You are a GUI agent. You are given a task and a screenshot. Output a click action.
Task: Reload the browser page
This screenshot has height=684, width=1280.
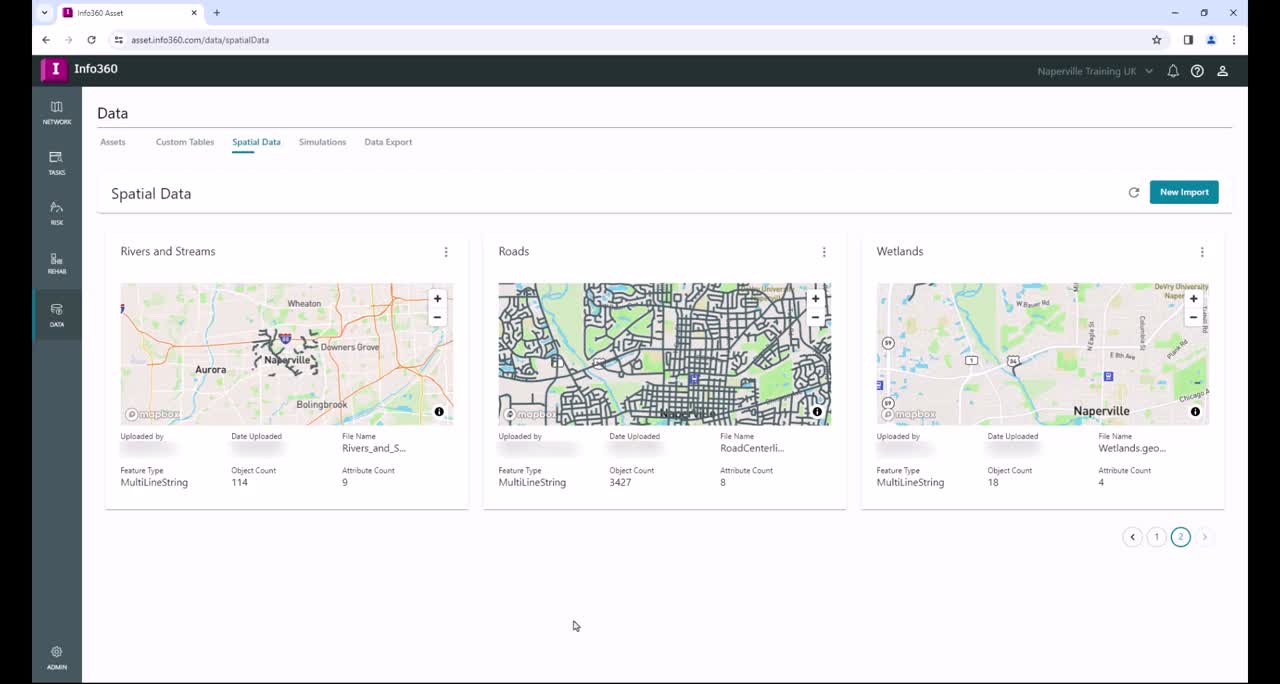point(91,40)
